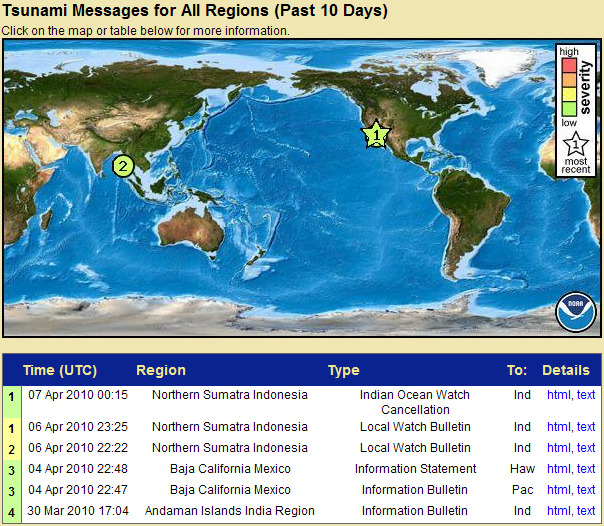The width and height of the screenshot is (604, 526).
Task: Click the red high severity swatch
Action: tap(569, 65)
